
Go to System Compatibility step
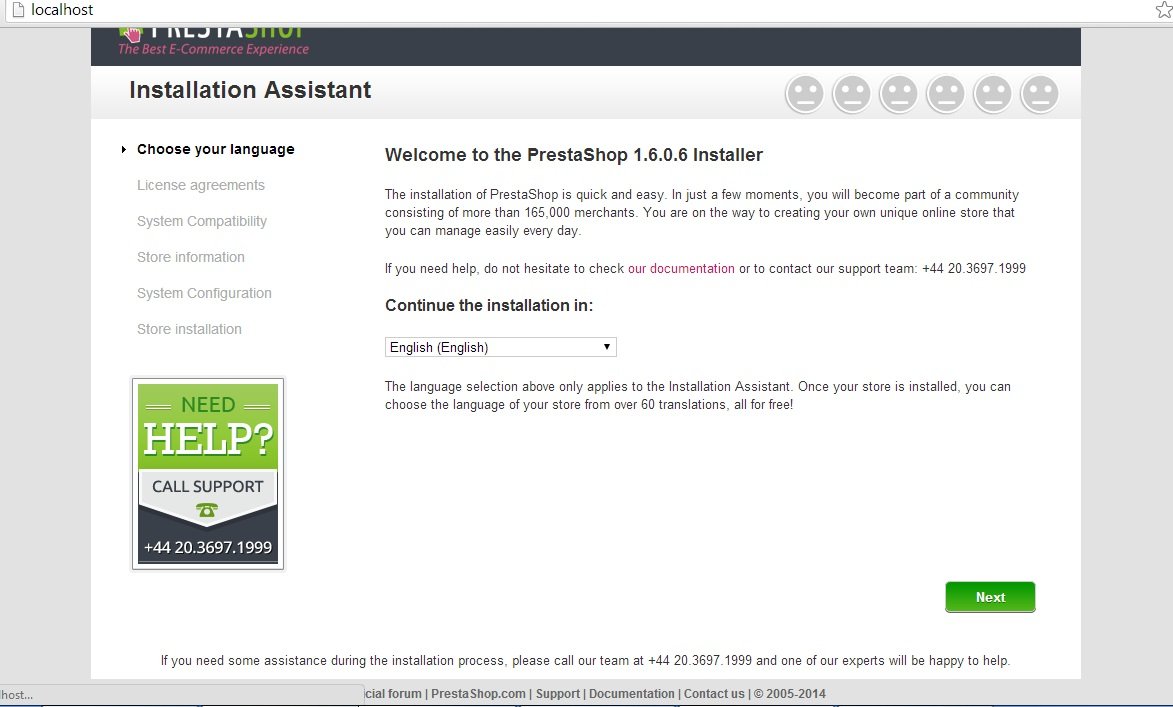coord(202,221)
